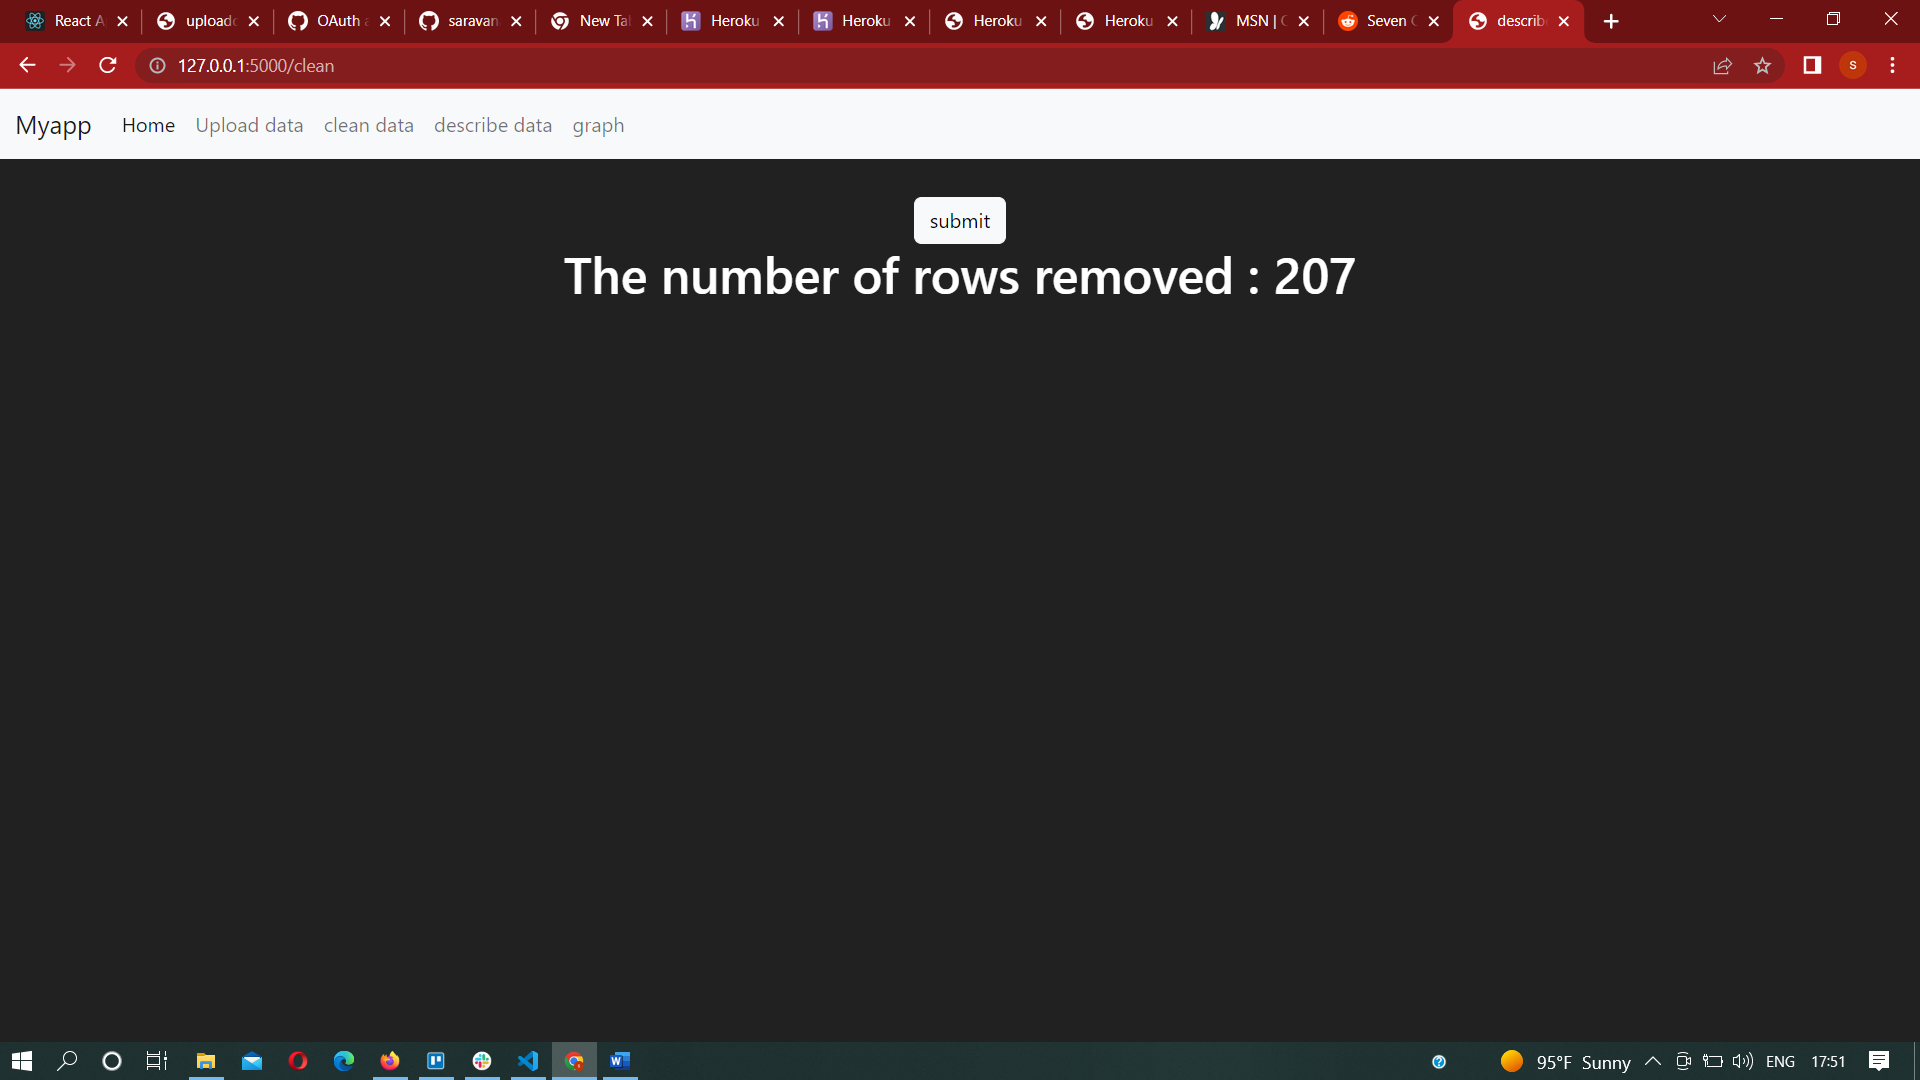Launch Firefox from the taskbar
Viewport: 1920px width, 1080px height.
(x=390, y=1061)
